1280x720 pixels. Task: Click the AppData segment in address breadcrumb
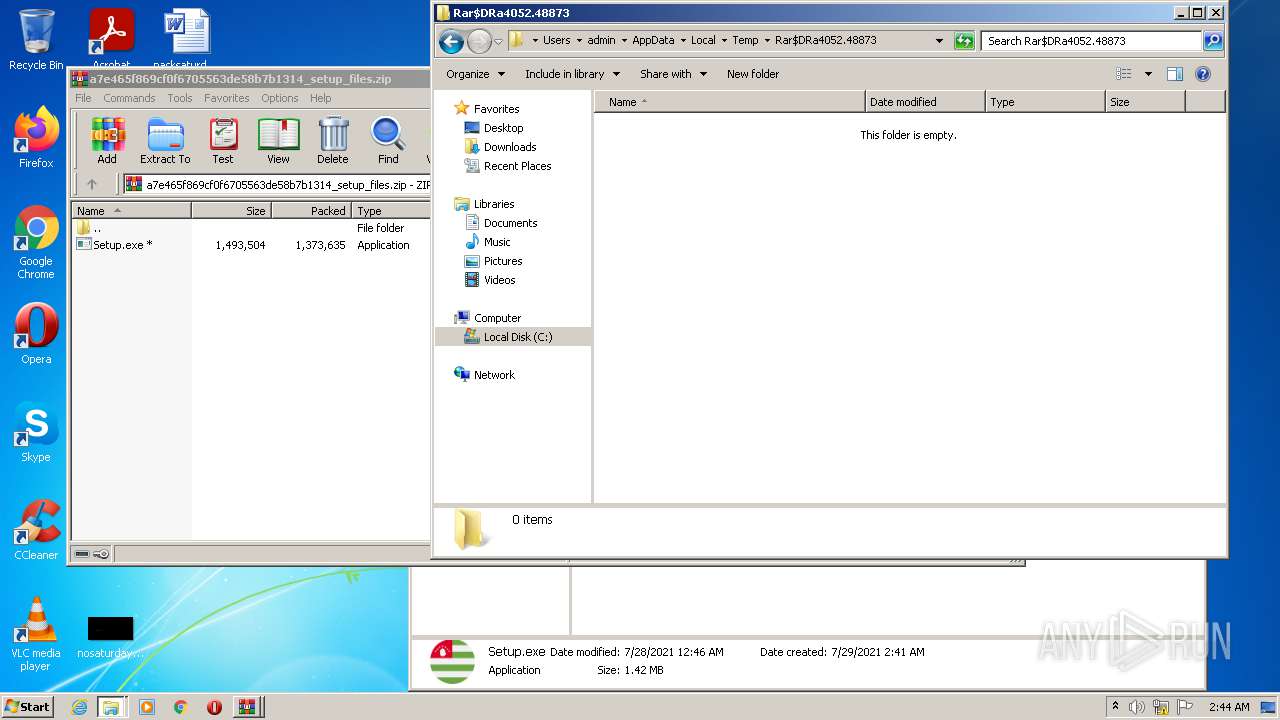pyautogui.click(x=653, y=41)
